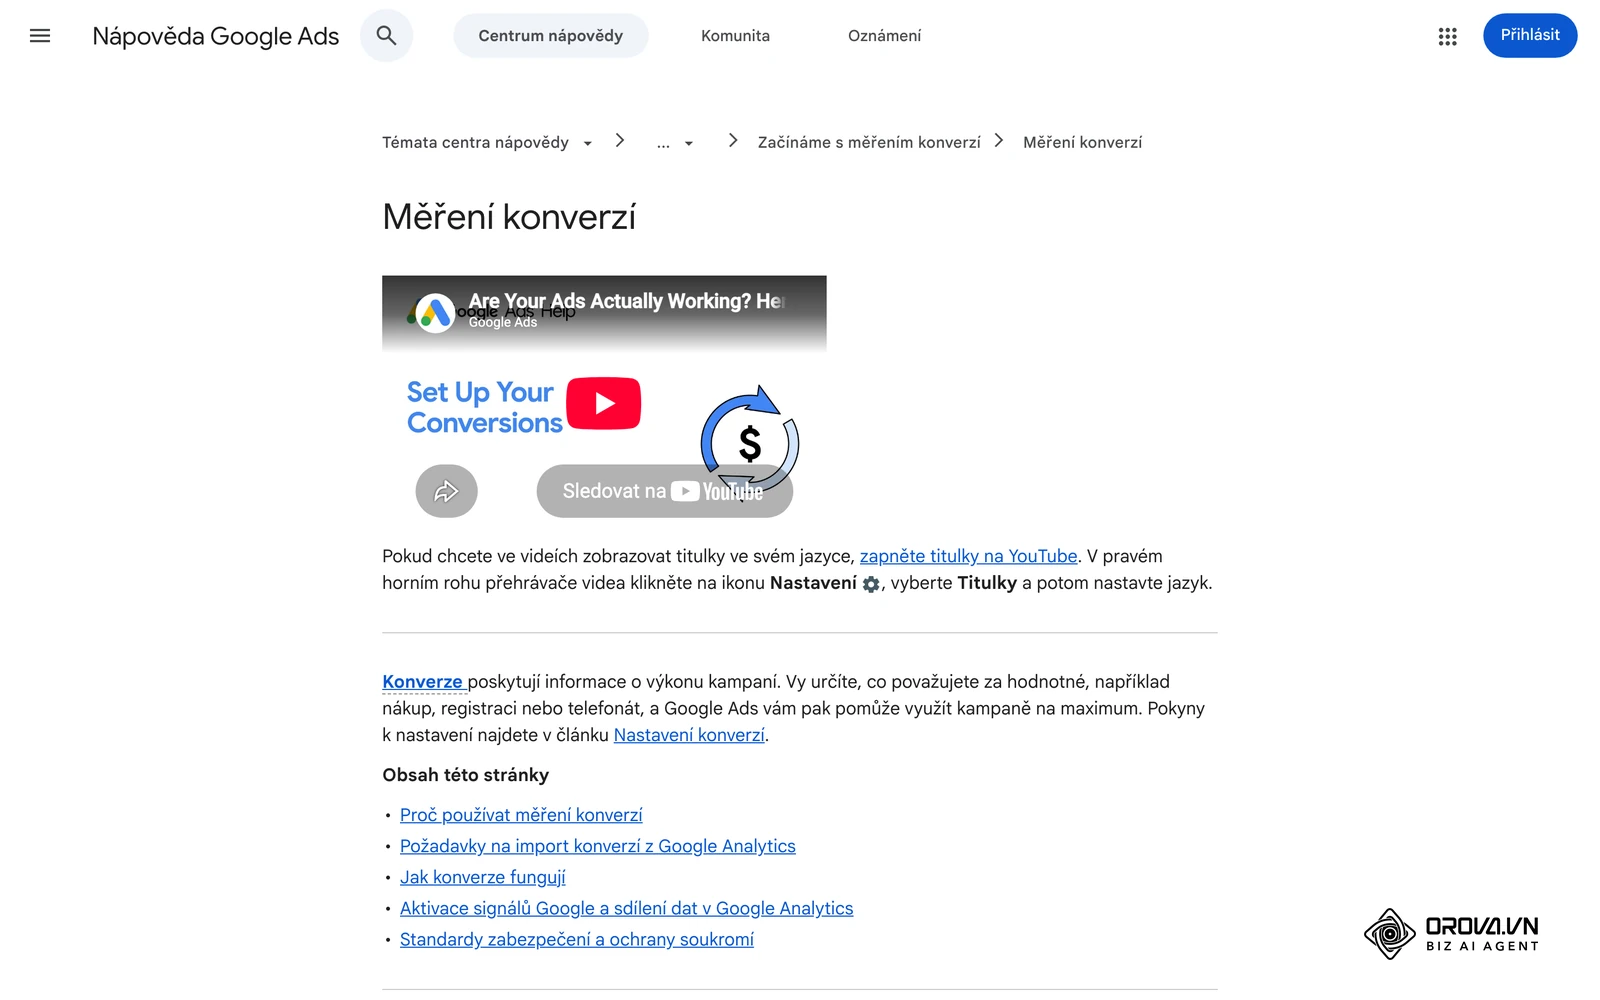Sign in with Přihlásit button
The width and height of the screenshot is (1600, 1000).
[1530, 36]
